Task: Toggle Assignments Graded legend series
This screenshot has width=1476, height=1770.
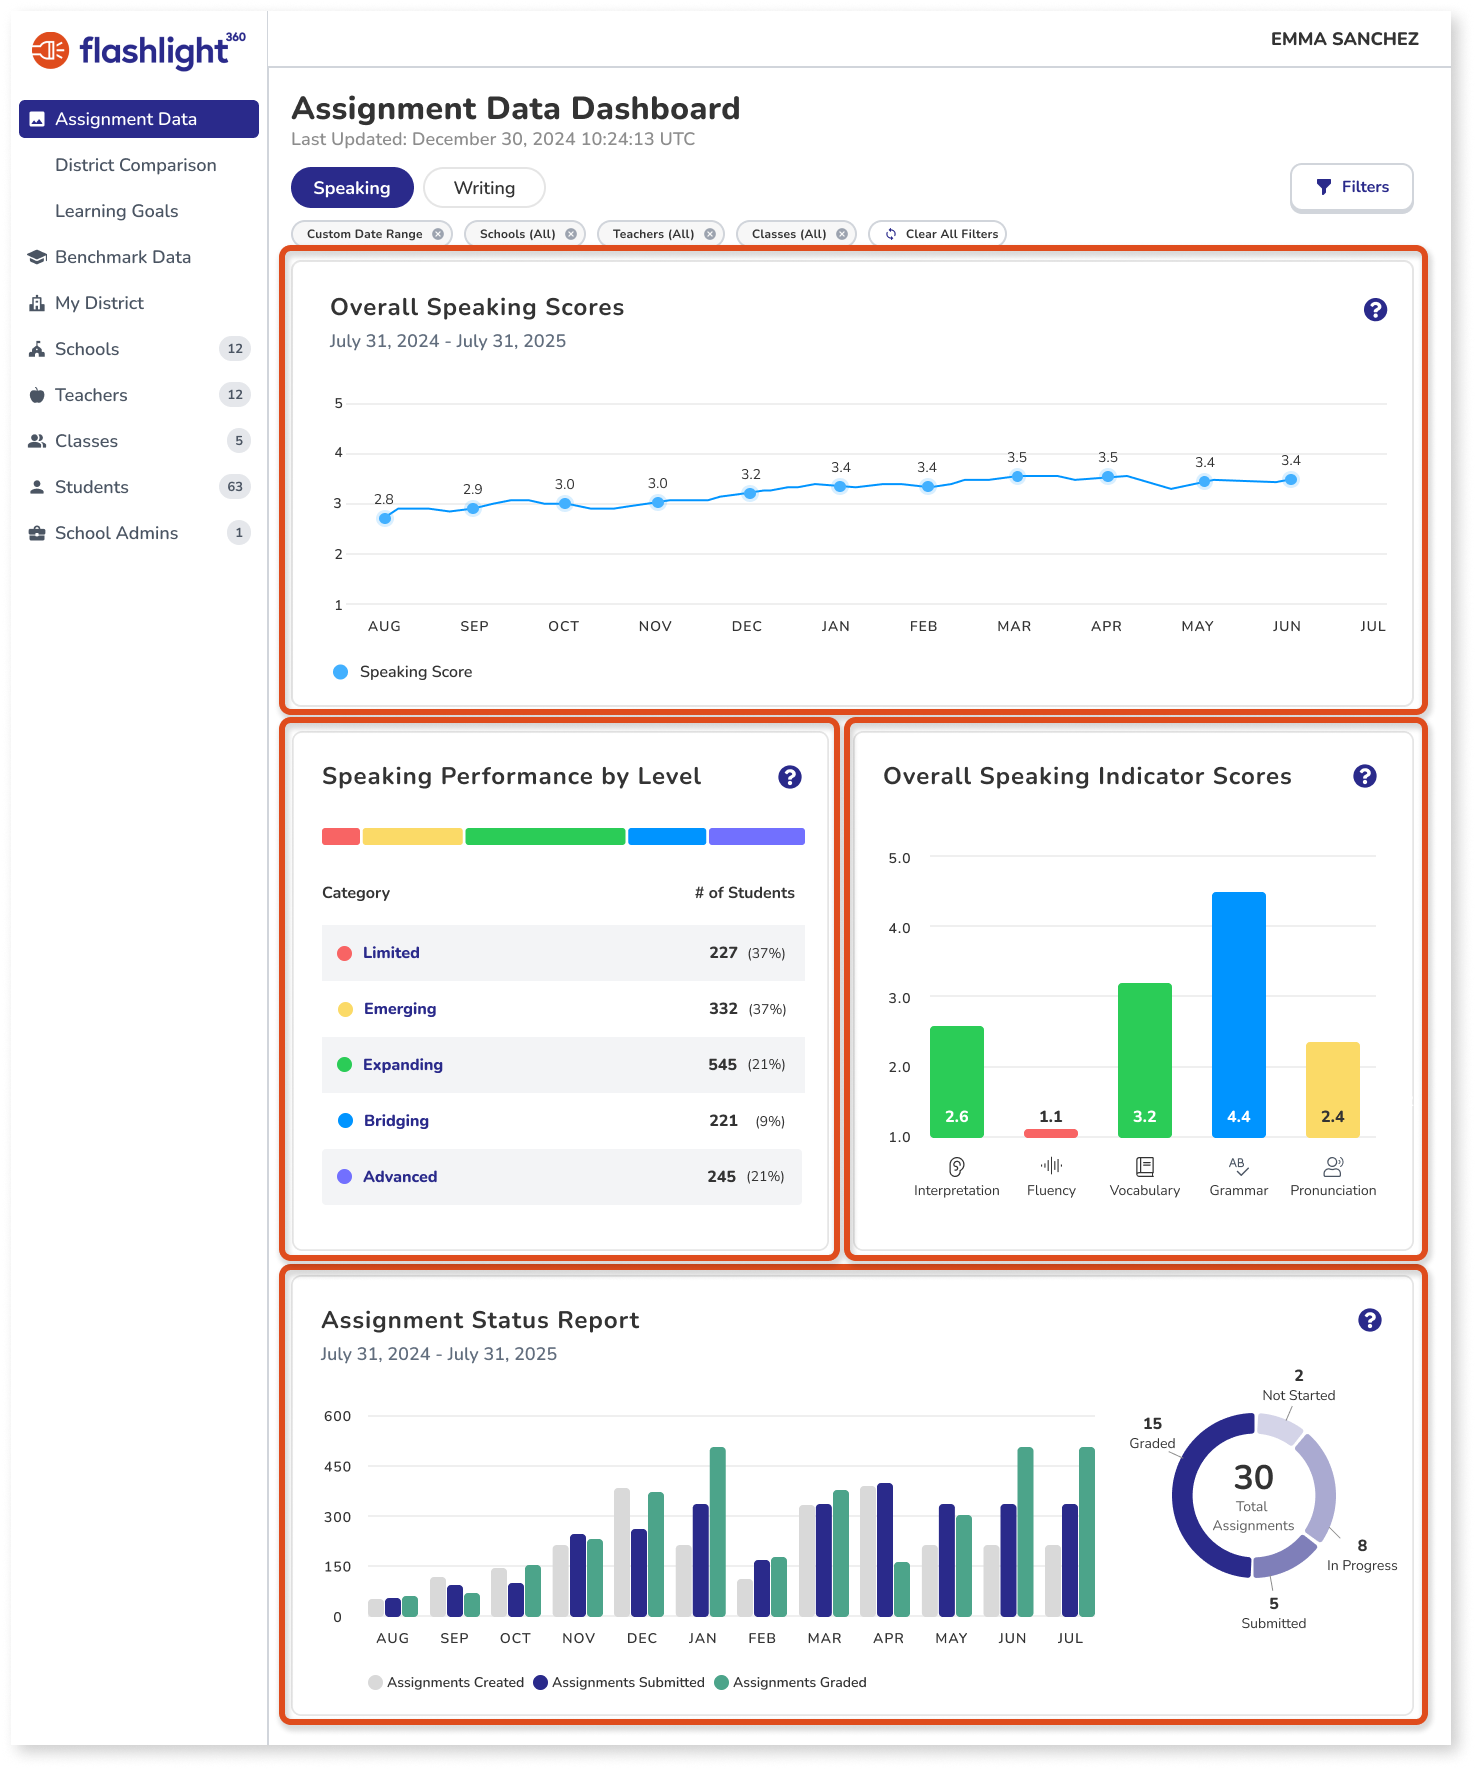Action: (791, 1682)
